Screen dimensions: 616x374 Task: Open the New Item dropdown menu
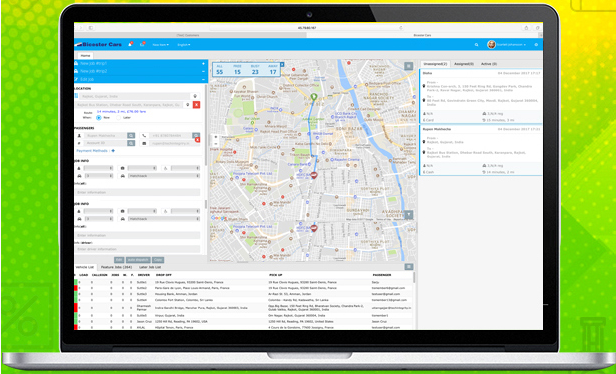point(161,45)
